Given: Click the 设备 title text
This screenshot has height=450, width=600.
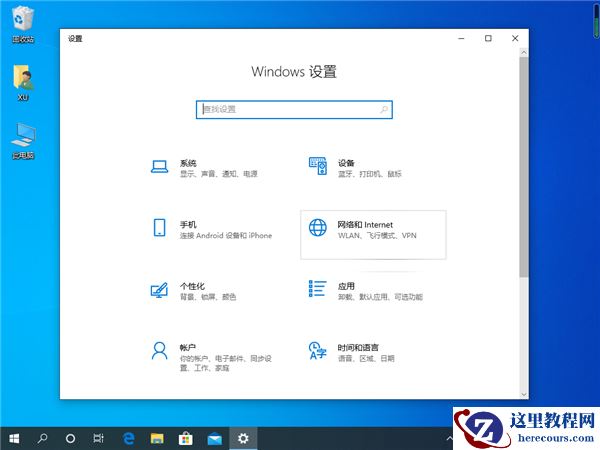Looking at the screenshot, I should pyautogui.click(x=346, y=163).
